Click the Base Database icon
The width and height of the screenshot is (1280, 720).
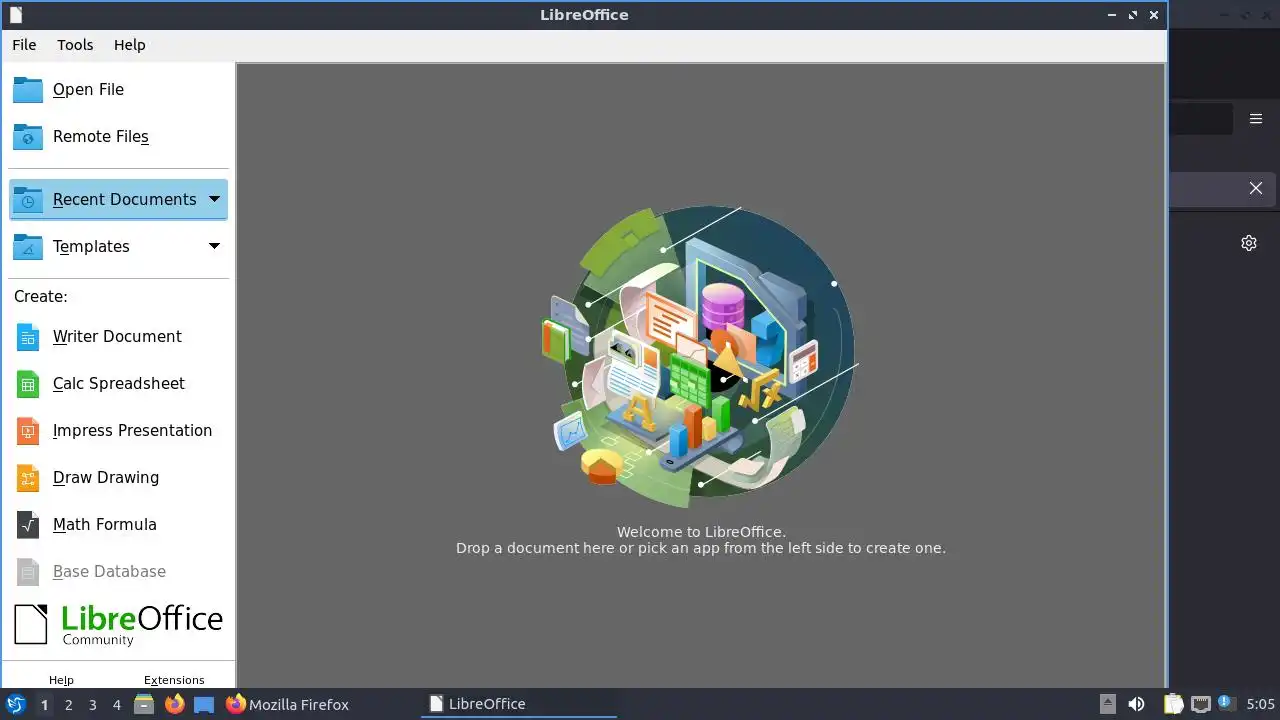pyautogui.click(x=28, y=572)
